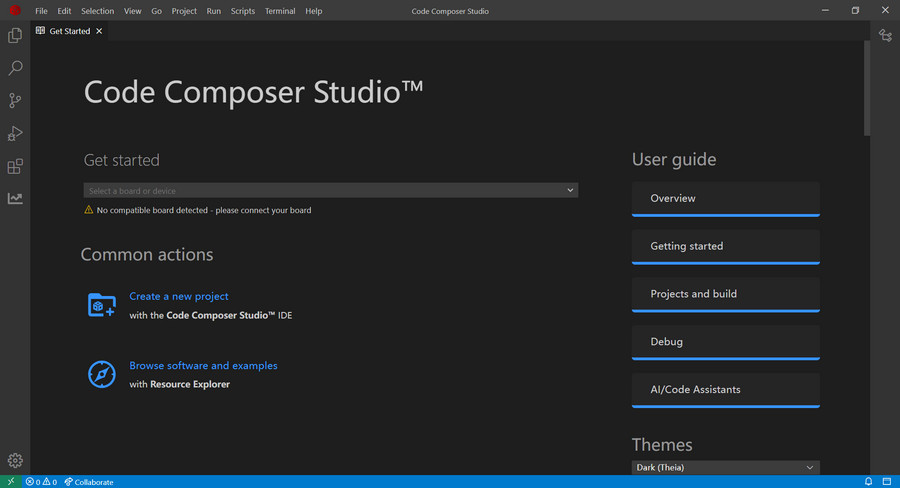
Task: Open the Search panel icon
Action: pos(15,68)
